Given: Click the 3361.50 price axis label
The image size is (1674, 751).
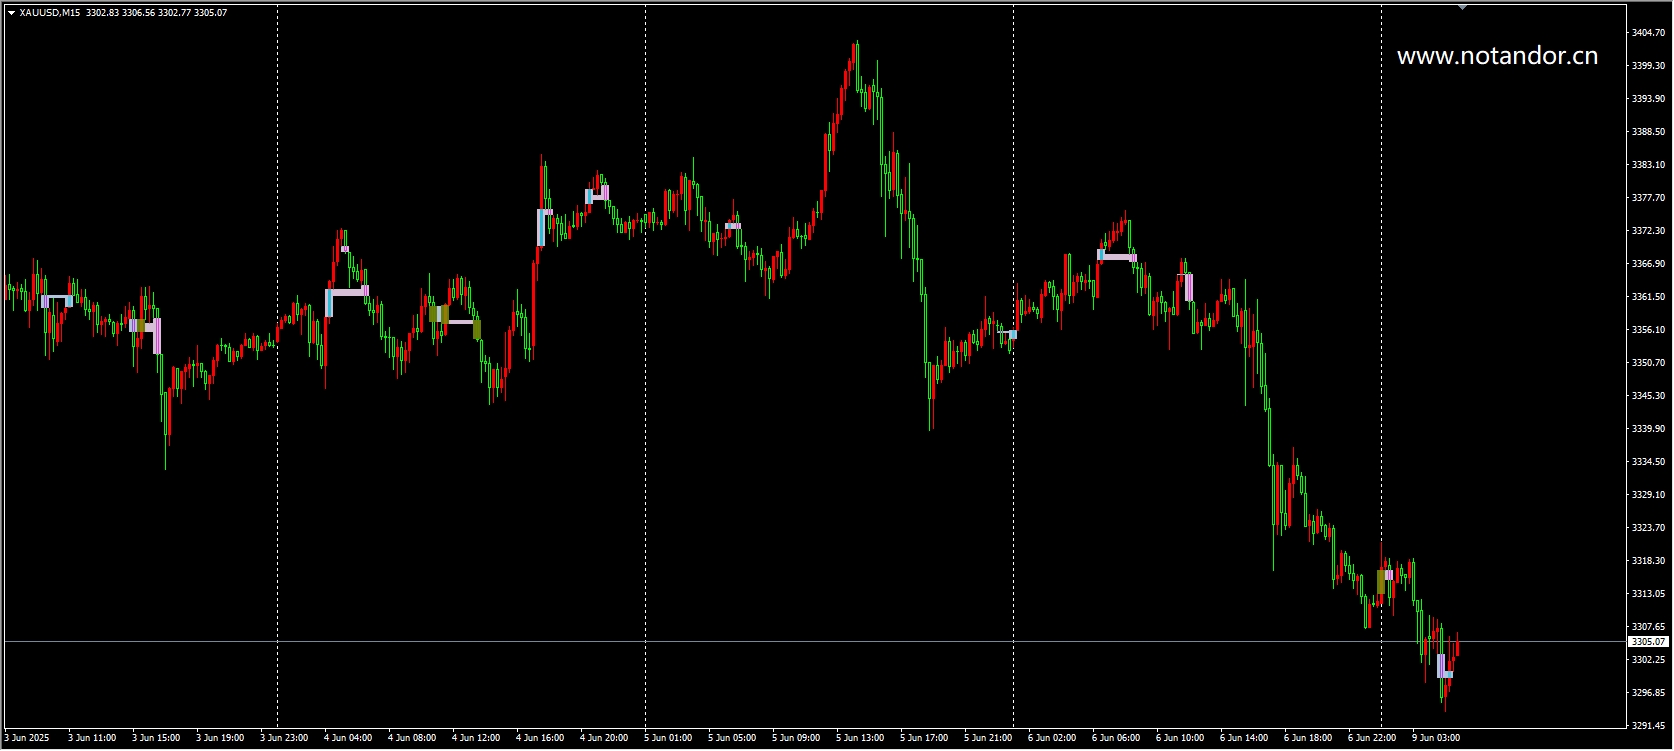Looking at the screenshot, I should pos(1648,297).
